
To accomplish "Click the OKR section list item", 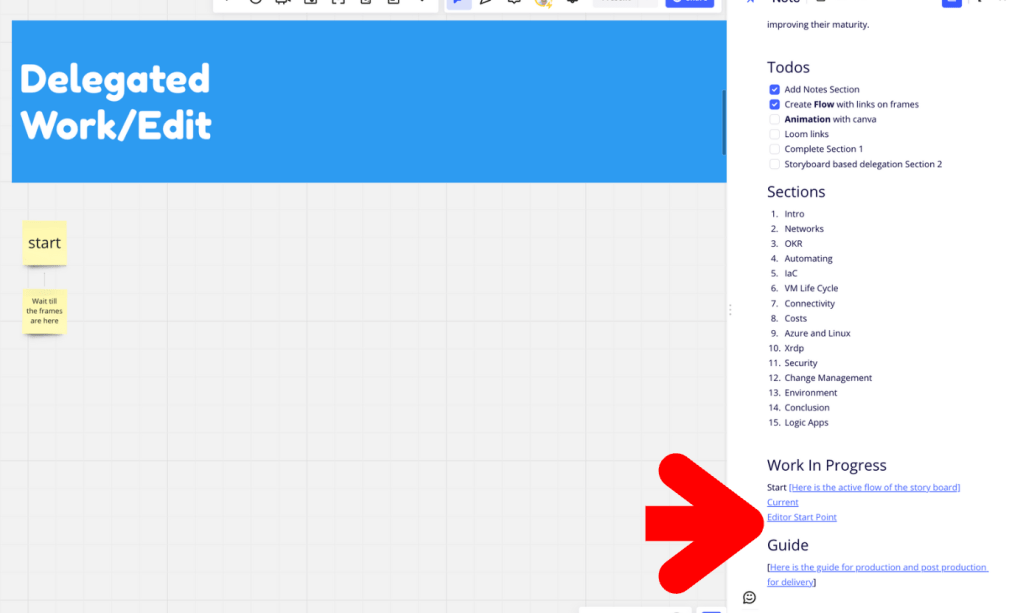I will (793, 244).
